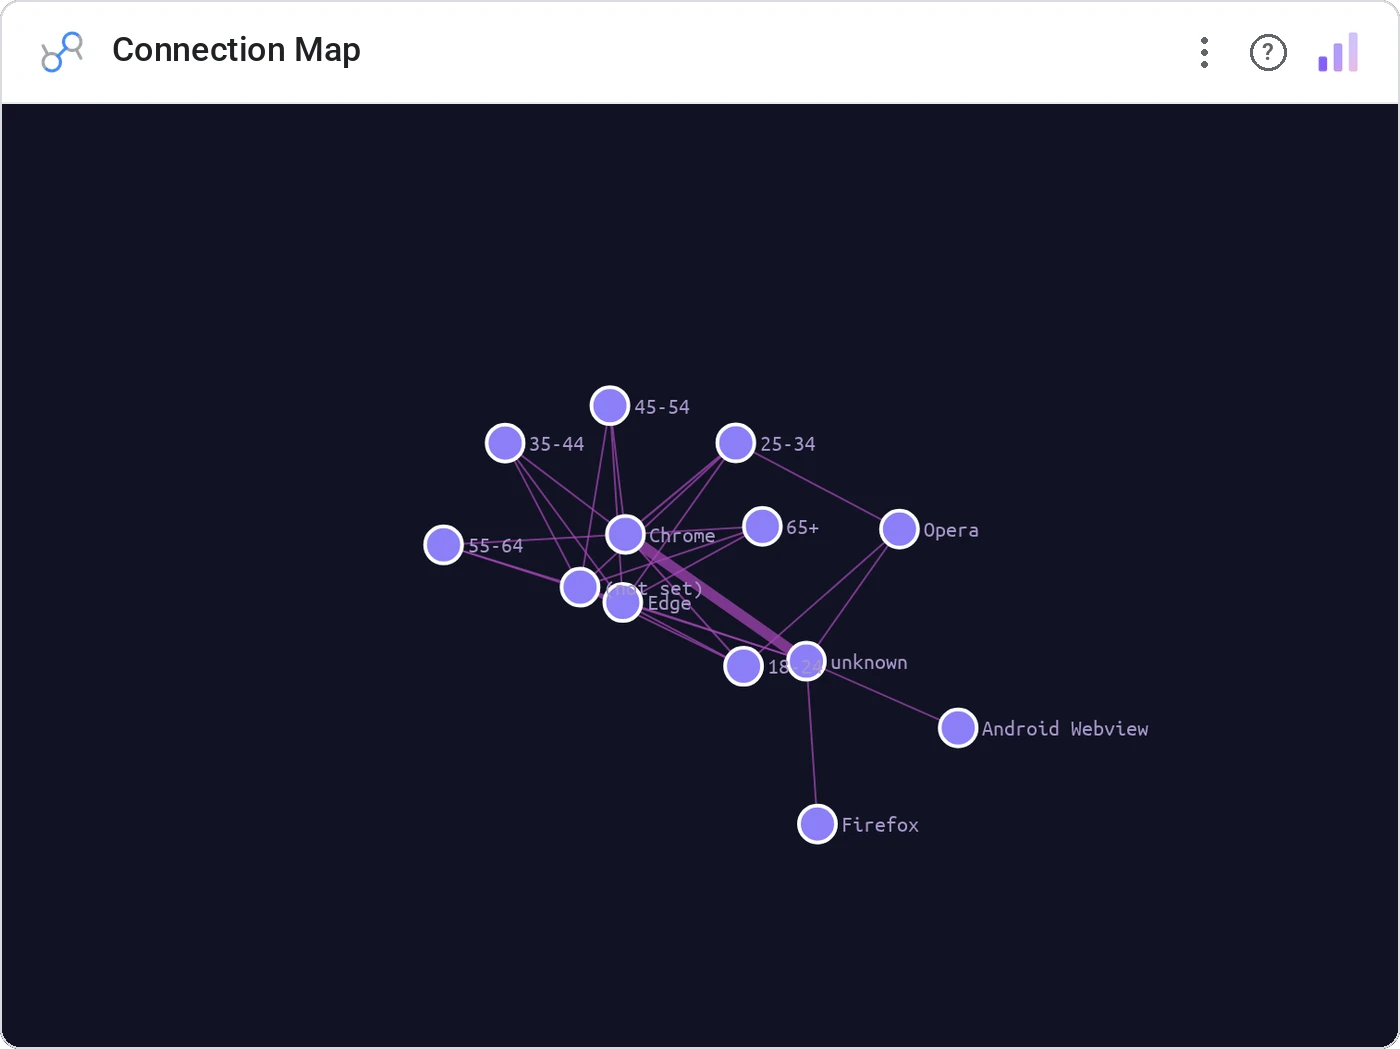The width and height of the screenshot is (1400, 1049).
Task: Select the 45-54 age node
Action: click(x=610, y=406)
